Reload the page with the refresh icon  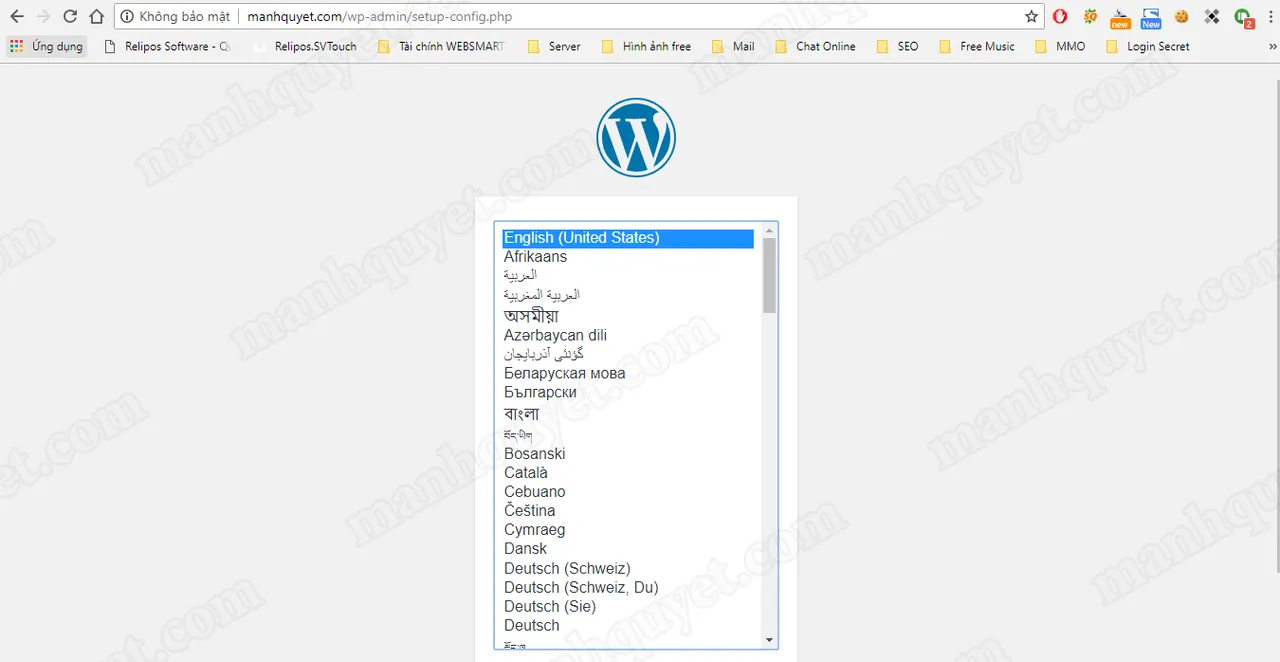pos(70,16)
